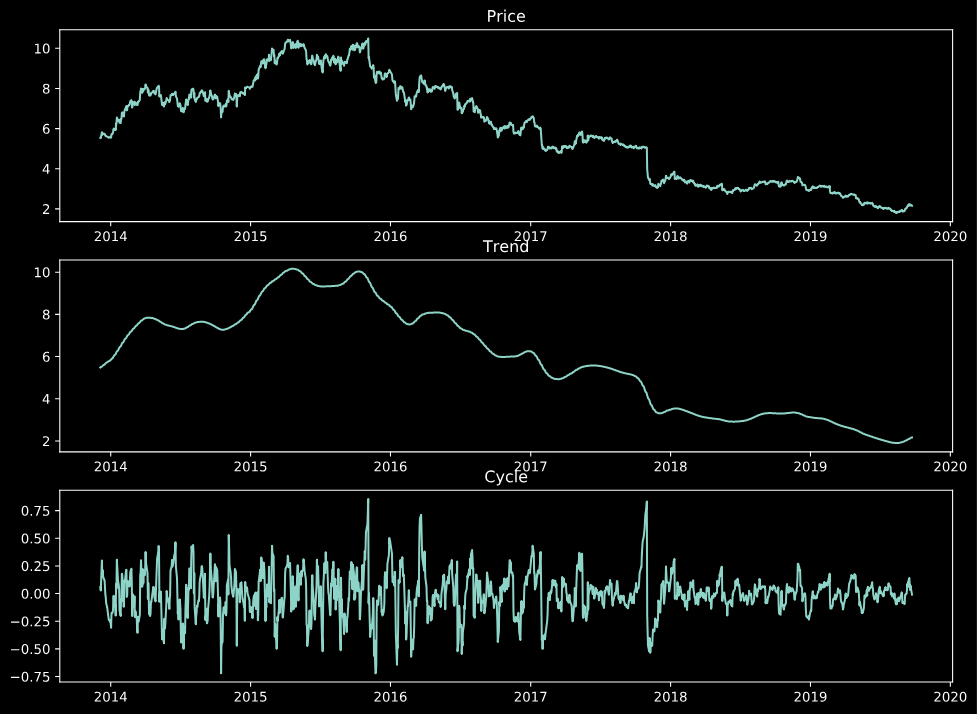977x714 pixels.
Task: Select the −0.50 label on Cycle y-axis
Action: (x=31, y=649)
